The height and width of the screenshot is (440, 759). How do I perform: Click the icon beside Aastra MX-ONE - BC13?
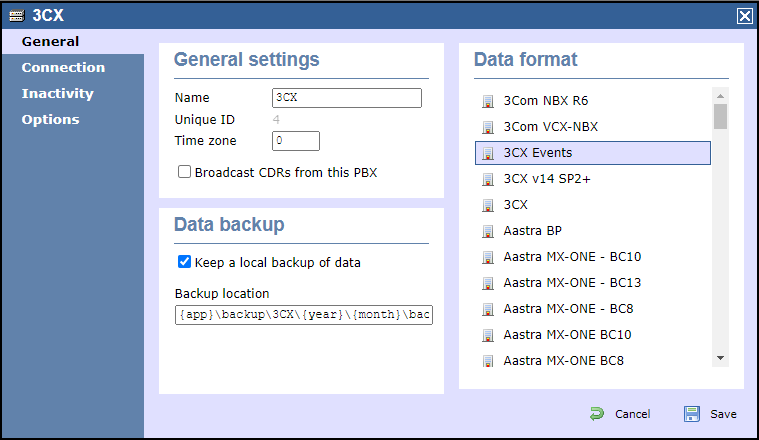coord(488,283)
